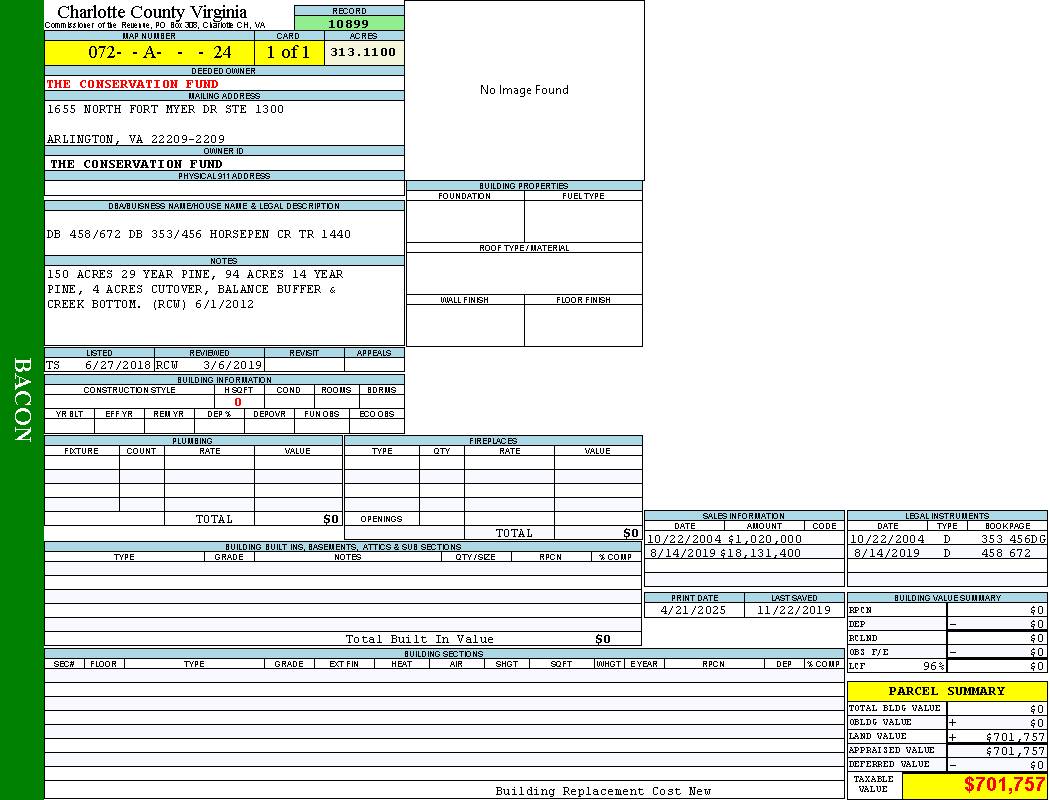Click the 8/14/2019 sale for $18,131,400
Image resolution: width=1050 pixels, height=800 pixels.
tap(725, 553)
